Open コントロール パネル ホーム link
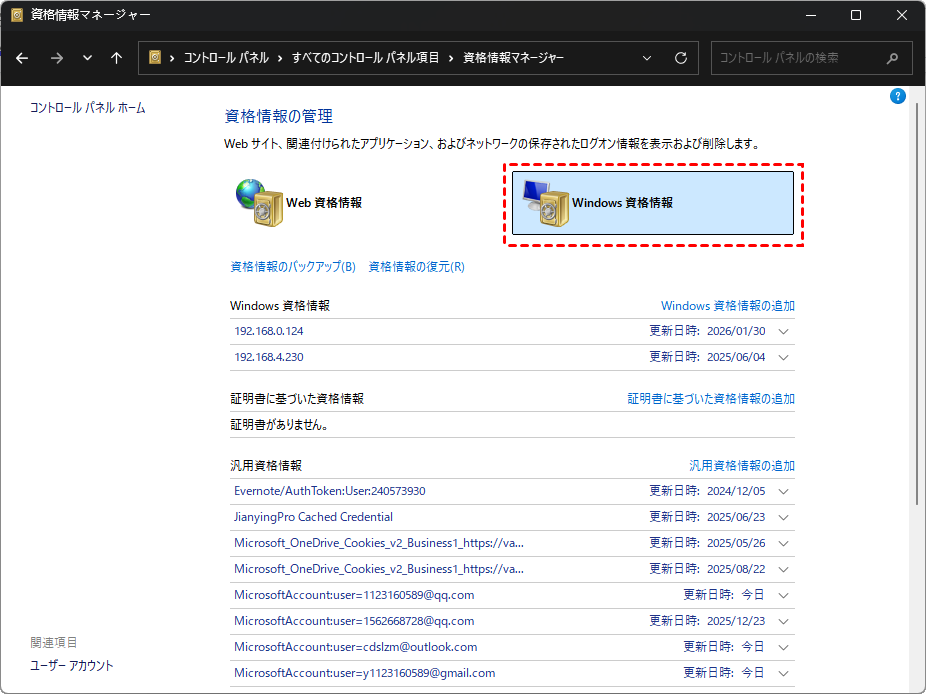 tap(87, 107)
